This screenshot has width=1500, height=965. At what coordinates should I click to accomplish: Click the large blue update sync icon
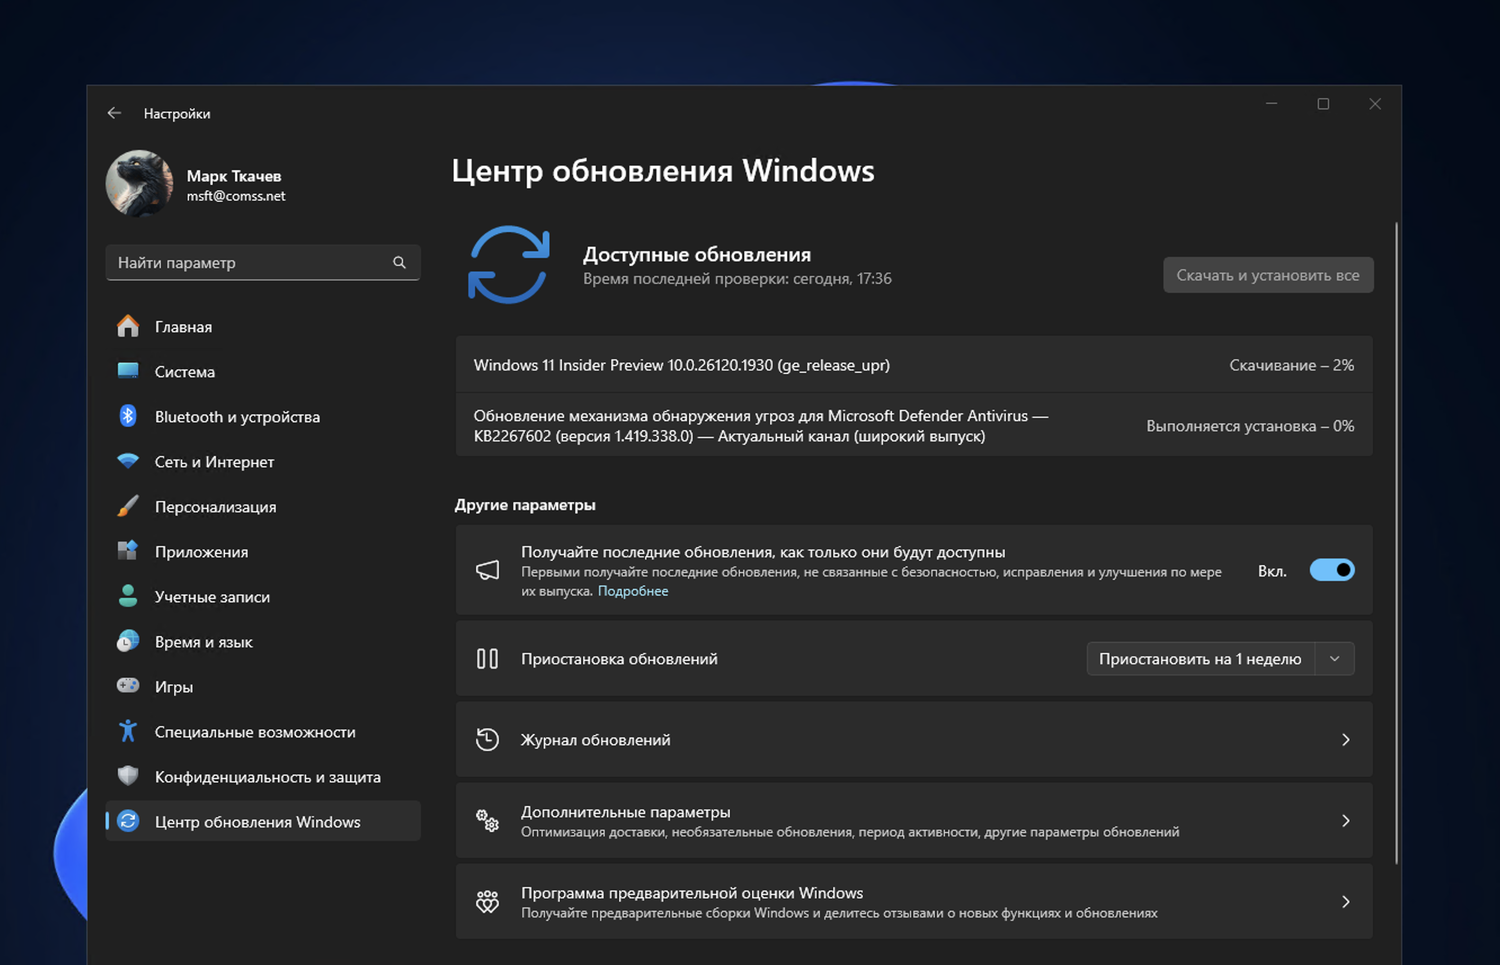pos(509,265)
